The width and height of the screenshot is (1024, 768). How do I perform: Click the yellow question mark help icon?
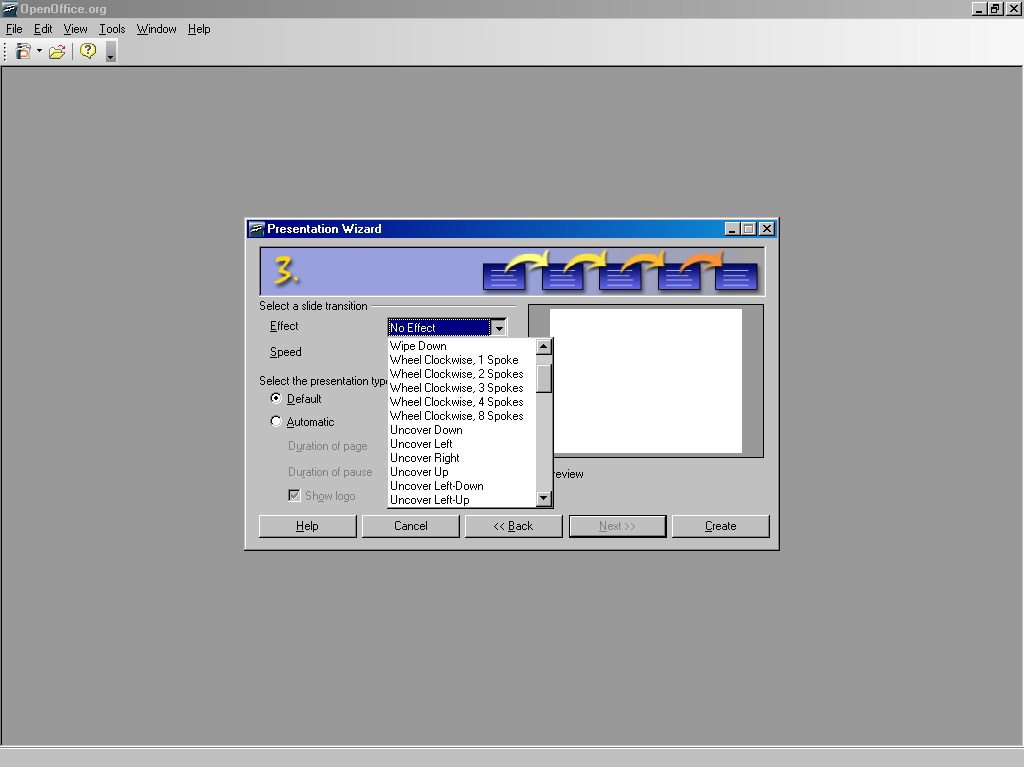tap(88, 51)
